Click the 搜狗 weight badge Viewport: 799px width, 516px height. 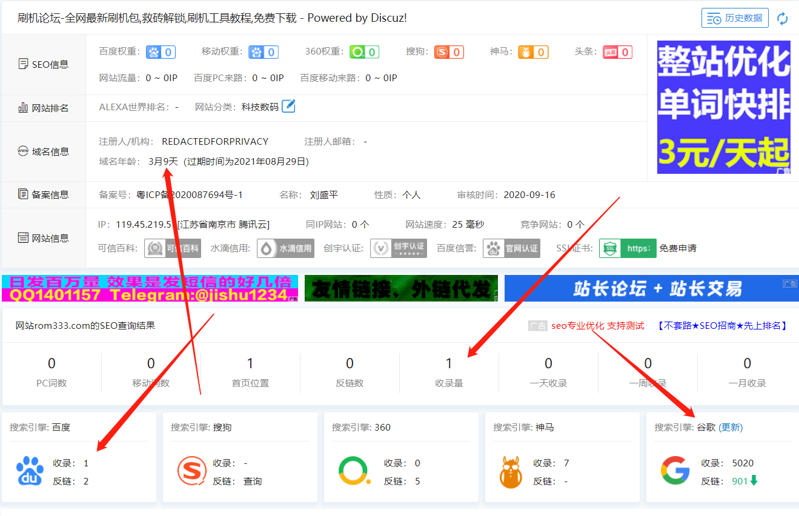pyautogui.click(x=449, y=52)
